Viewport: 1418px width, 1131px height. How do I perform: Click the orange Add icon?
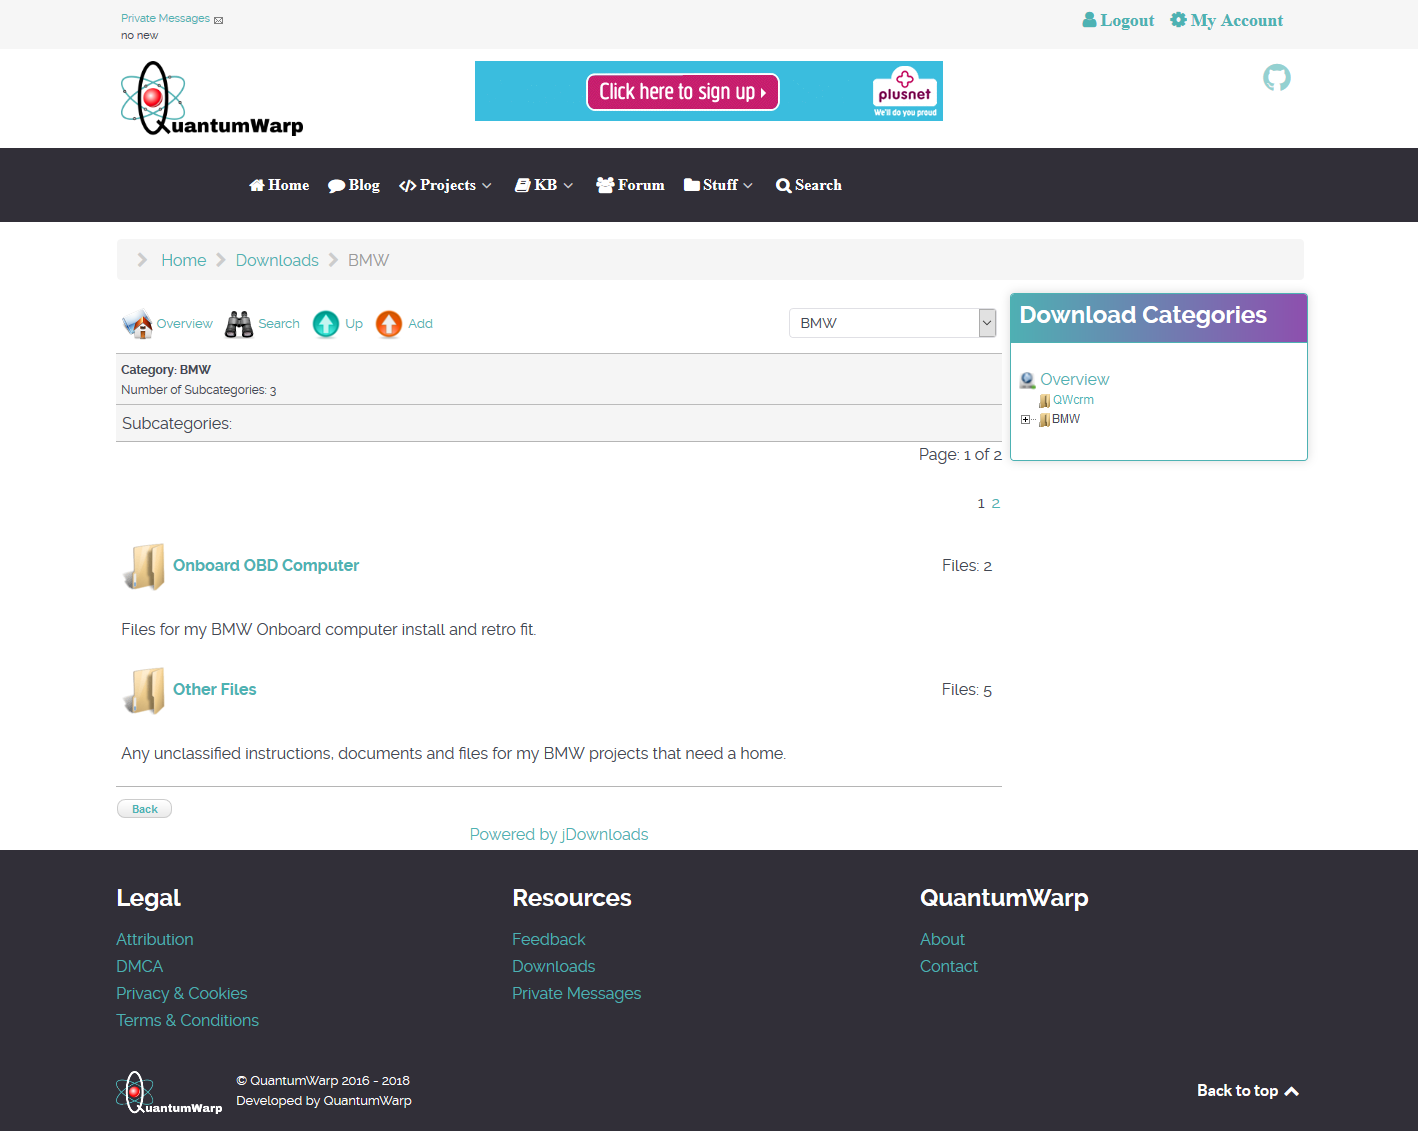click(388, 323)
